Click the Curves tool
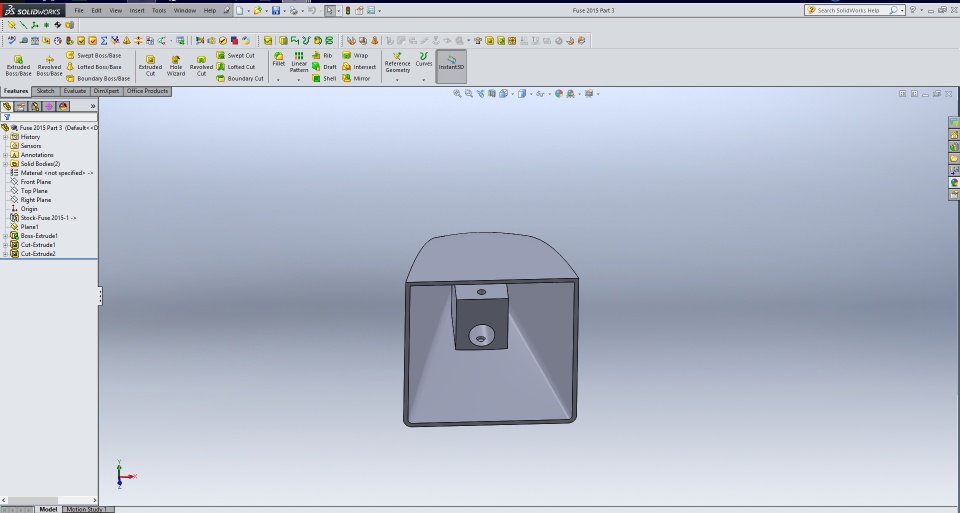Image resolution: width=960 pixels, height=513 pixels. click(424, 59)
